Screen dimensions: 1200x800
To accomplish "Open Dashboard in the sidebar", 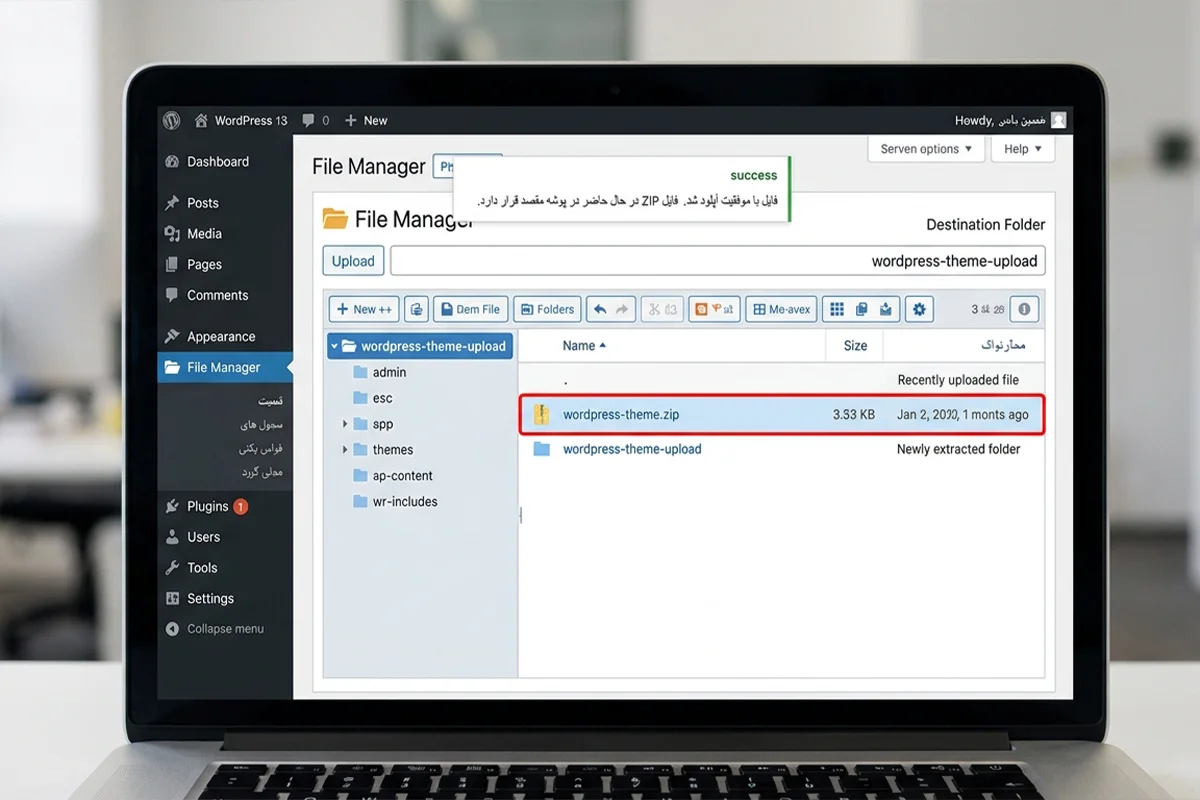I will point(218,161).
